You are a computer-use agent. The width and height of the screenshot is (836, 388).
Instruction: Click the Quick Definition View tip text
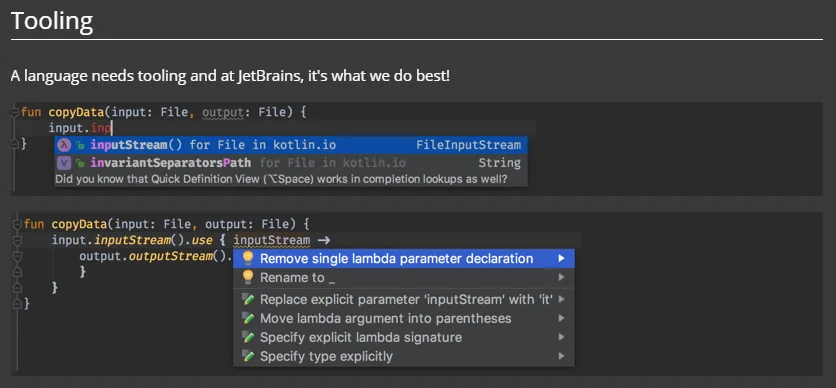click(281, 179)
